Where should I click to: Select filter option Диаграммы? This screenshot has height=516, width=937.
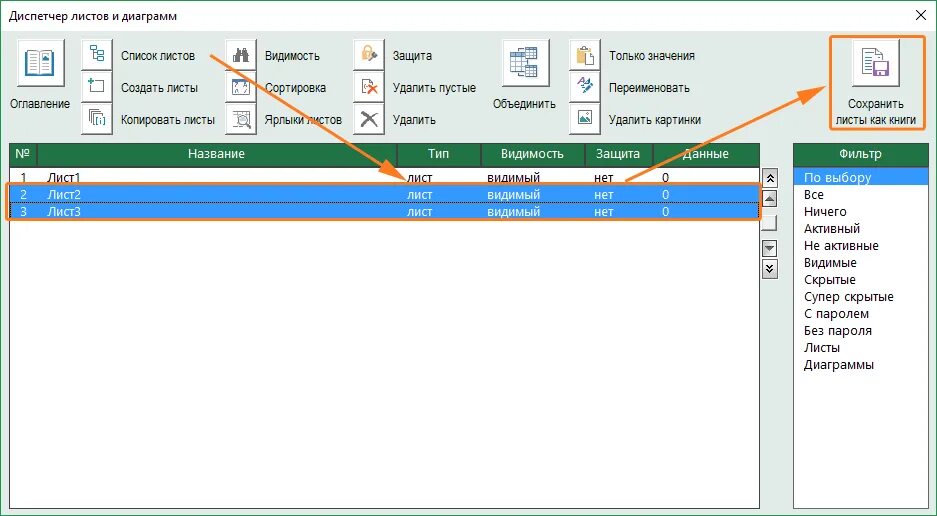[x=861, y=365]
